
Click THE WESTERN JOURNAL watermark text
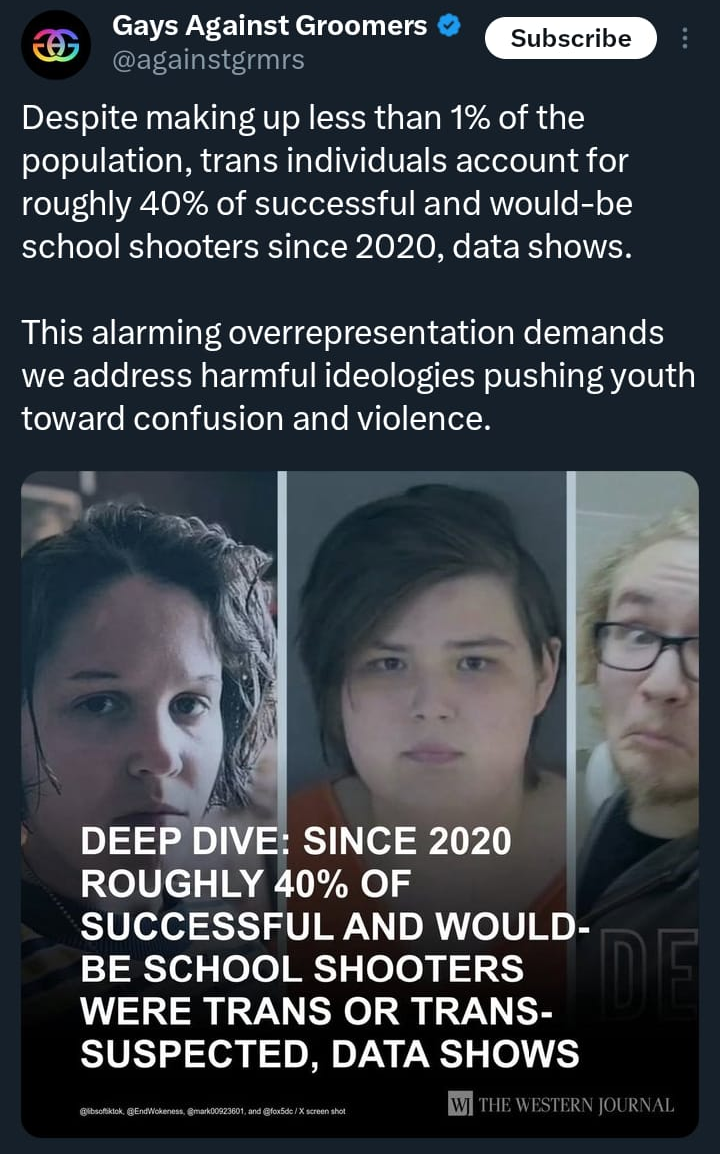coord(576,1105)
